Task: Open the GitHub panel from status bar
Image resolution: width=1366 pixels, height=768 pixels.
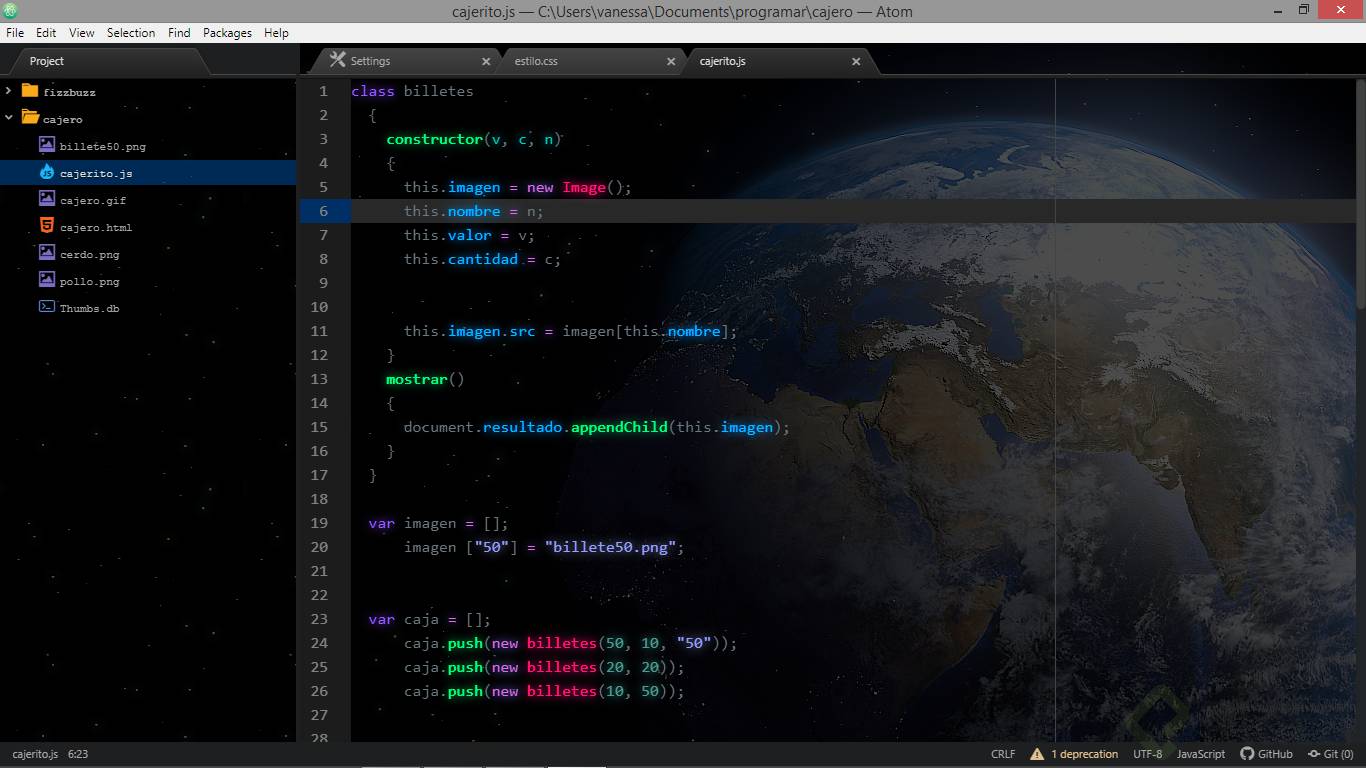Action: (1266, 754)
